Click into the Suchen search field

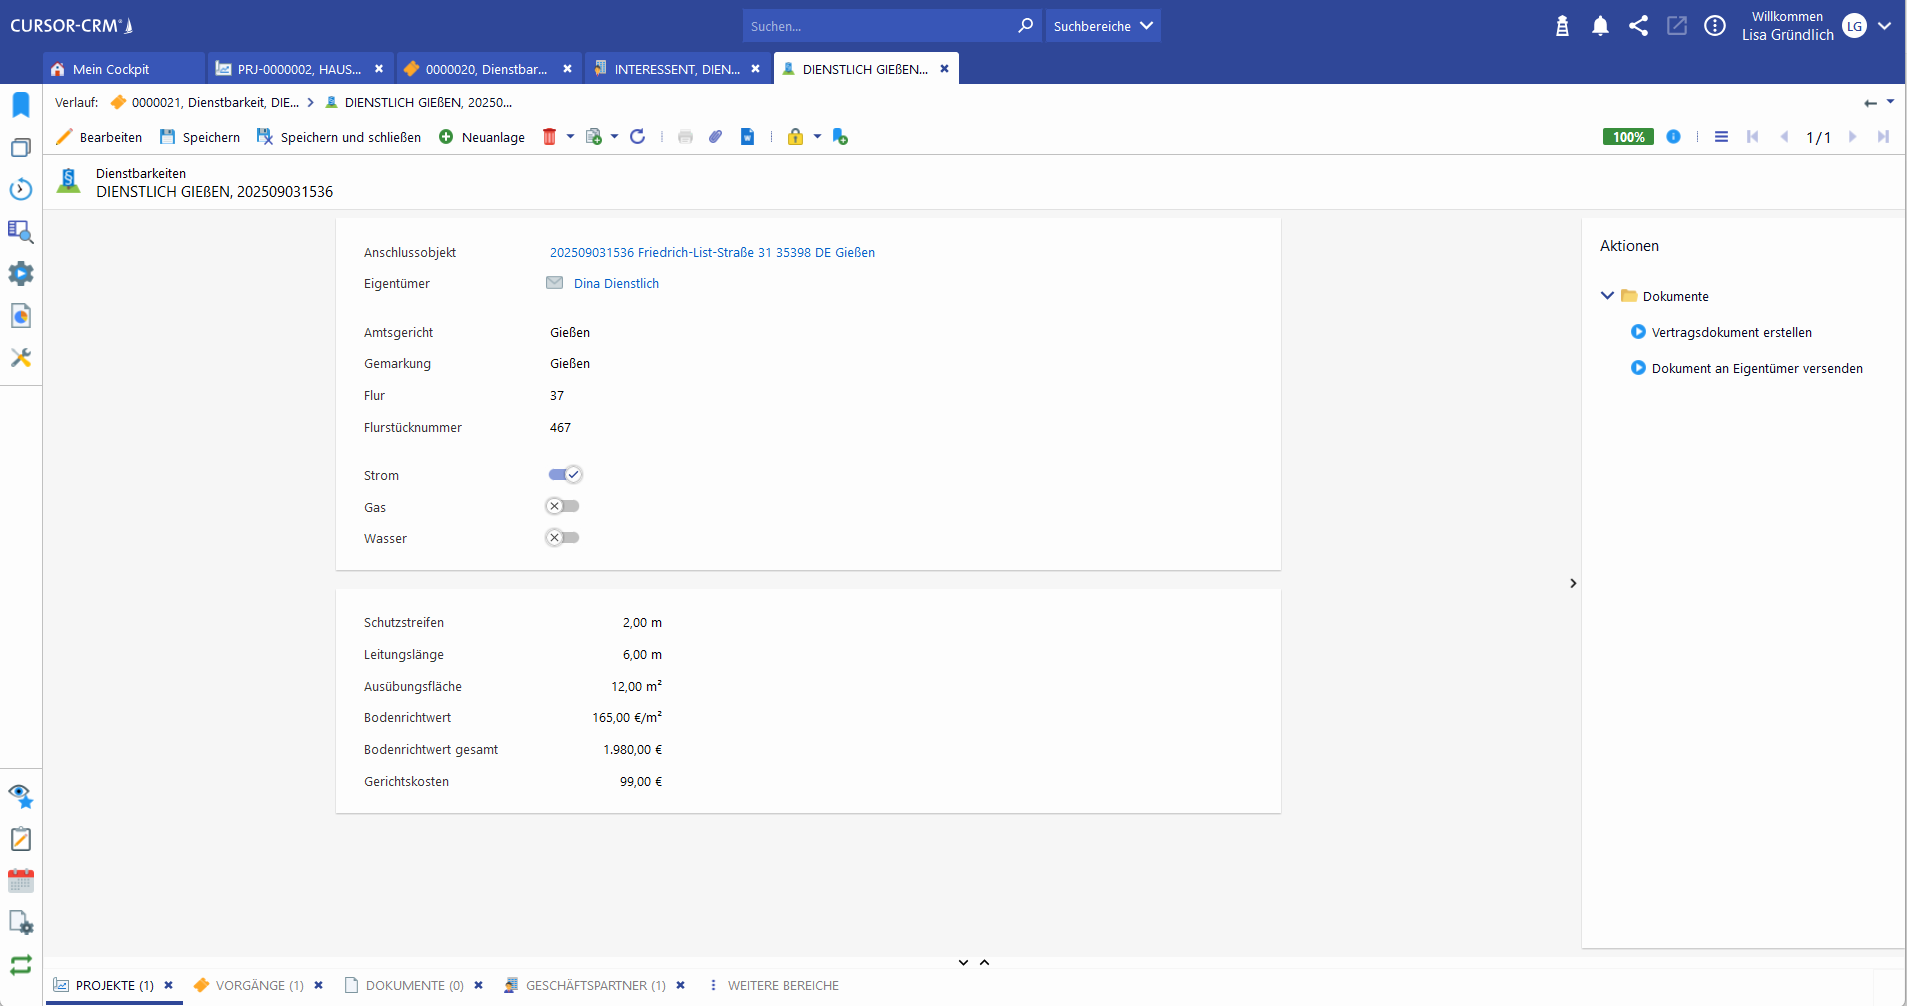[880, 26]
